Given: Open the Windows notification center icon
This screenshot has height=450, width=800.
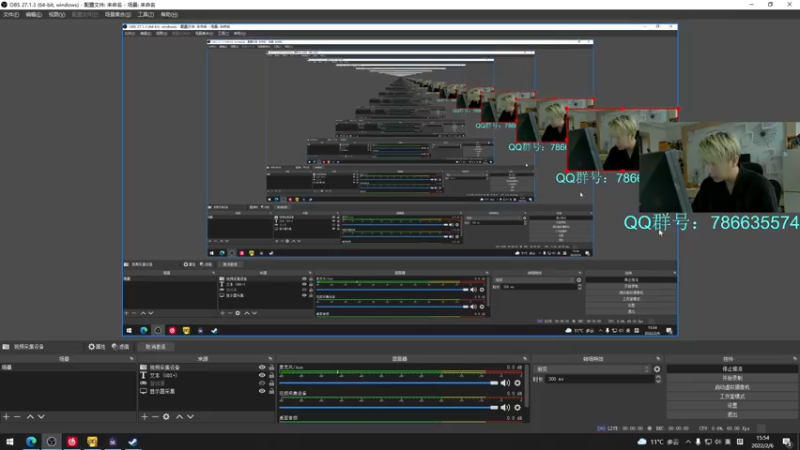Looking at the screenshot, I should [787, 442].
